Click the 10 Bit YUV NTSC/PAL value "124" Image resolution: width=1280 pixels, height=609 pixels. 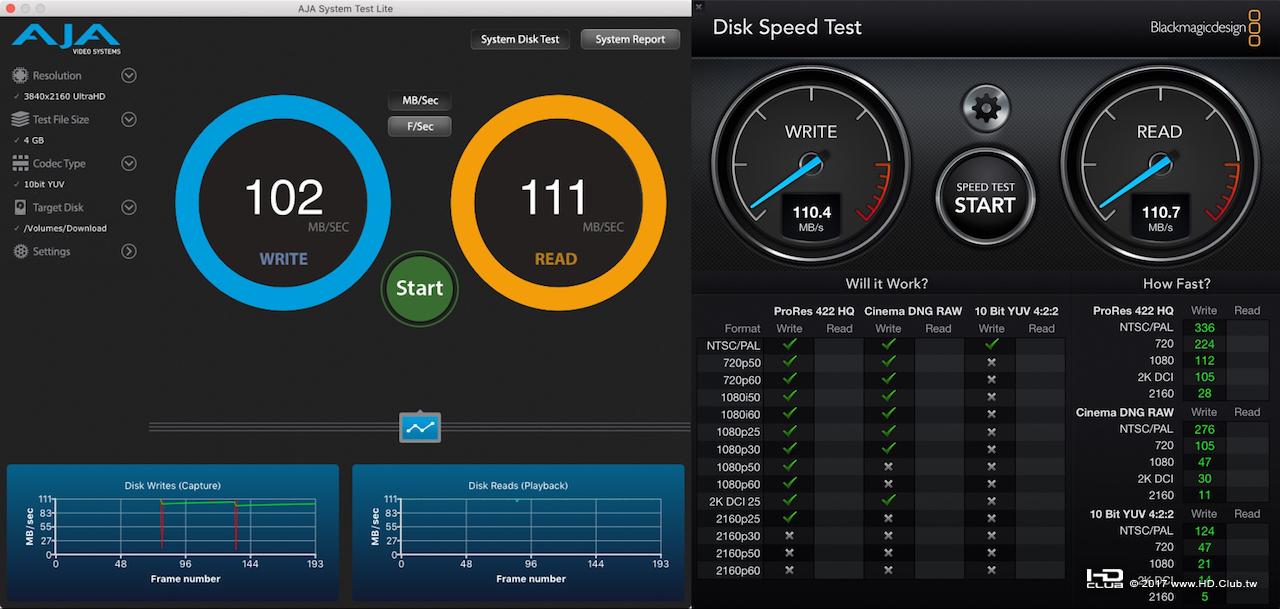point(1204,531)
